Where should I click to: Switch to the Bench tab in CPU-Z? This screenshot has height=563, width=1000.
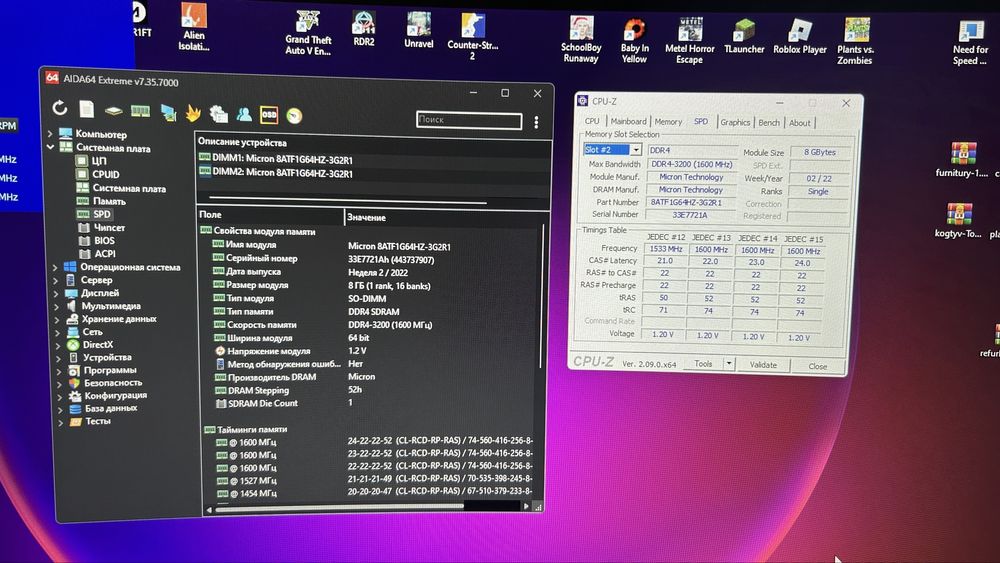point(768,123)
